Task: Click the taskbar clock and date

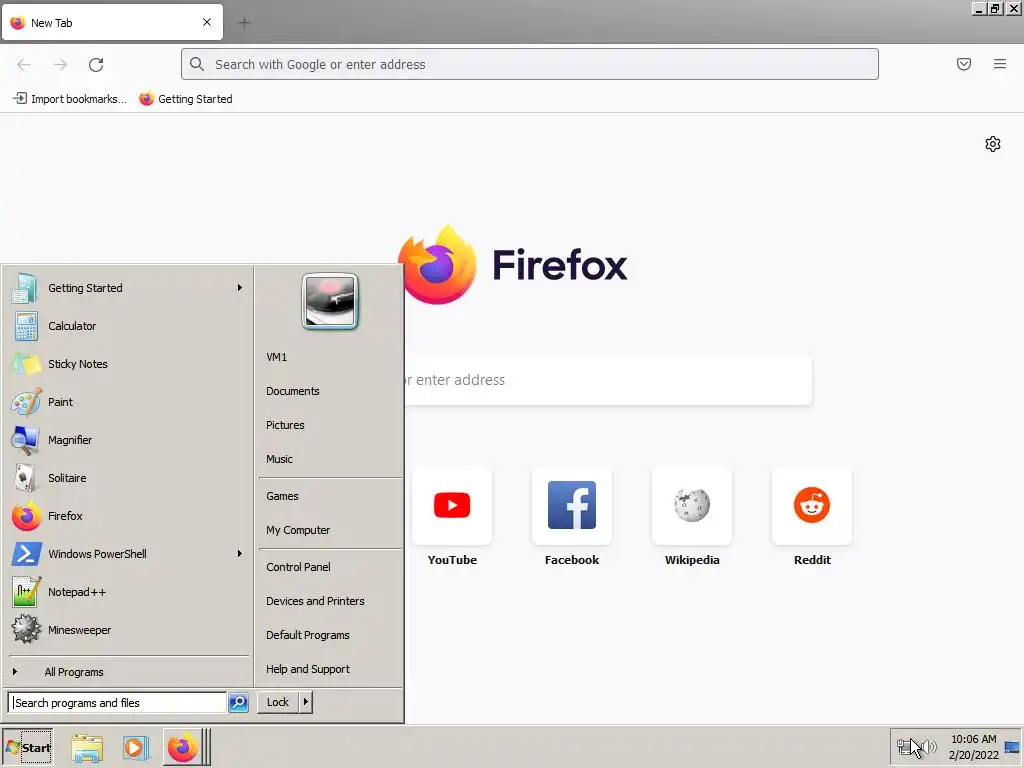Action: coord(974,747)
